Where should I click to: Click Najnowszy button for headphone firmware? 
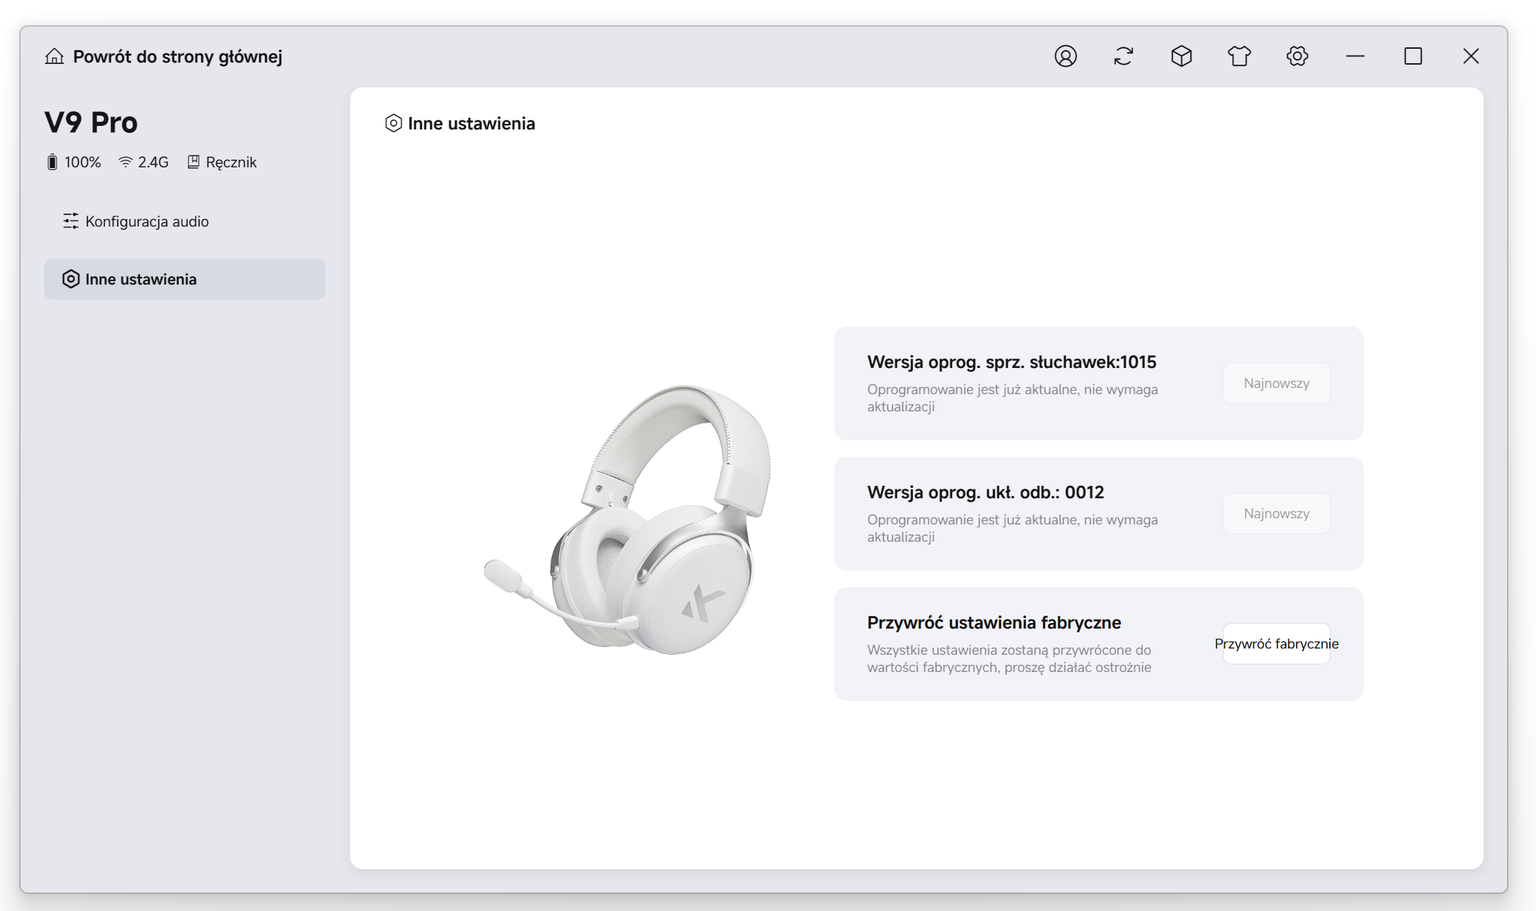coord(1276,383)
